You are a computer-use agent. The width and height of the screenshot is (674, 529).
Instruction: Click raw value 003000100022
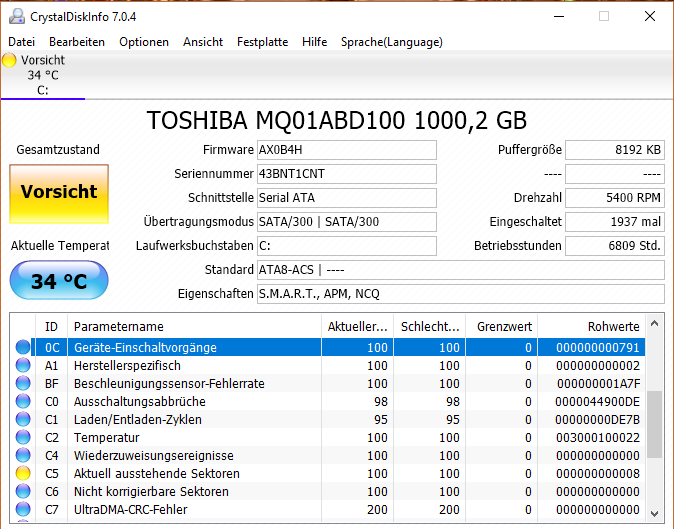[597, 437]
